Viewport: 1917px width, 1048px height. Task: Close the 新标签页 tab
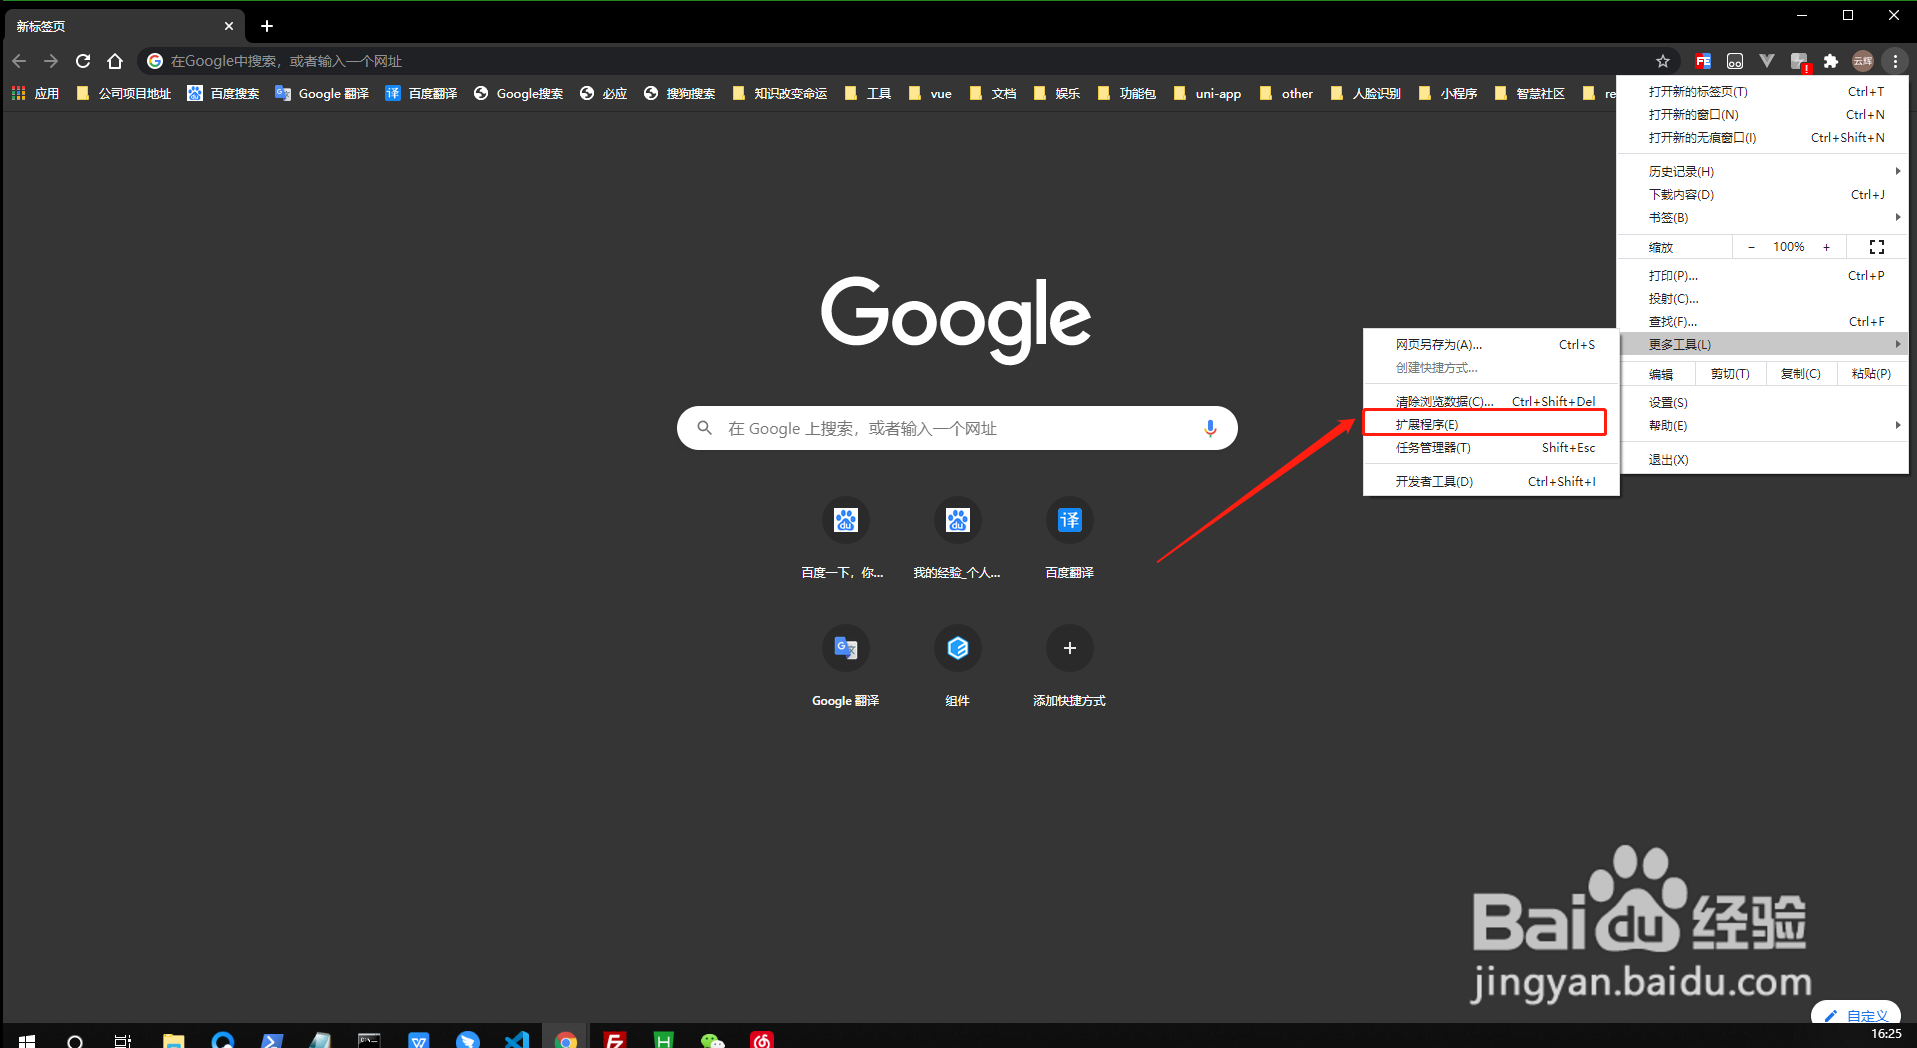pyautogui.click(x=229, y=26)
